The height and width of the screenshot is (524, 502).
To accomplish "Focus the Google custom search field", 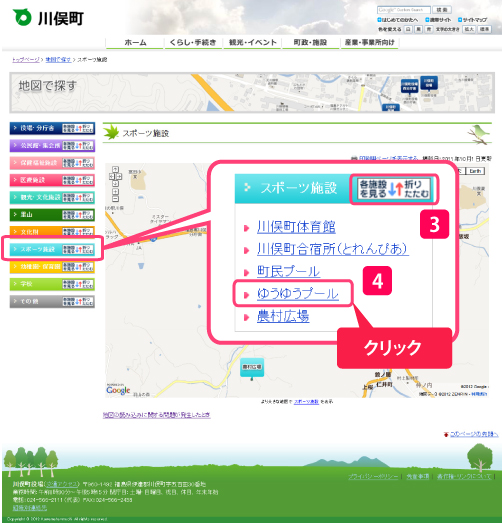I will pos(403,10).
